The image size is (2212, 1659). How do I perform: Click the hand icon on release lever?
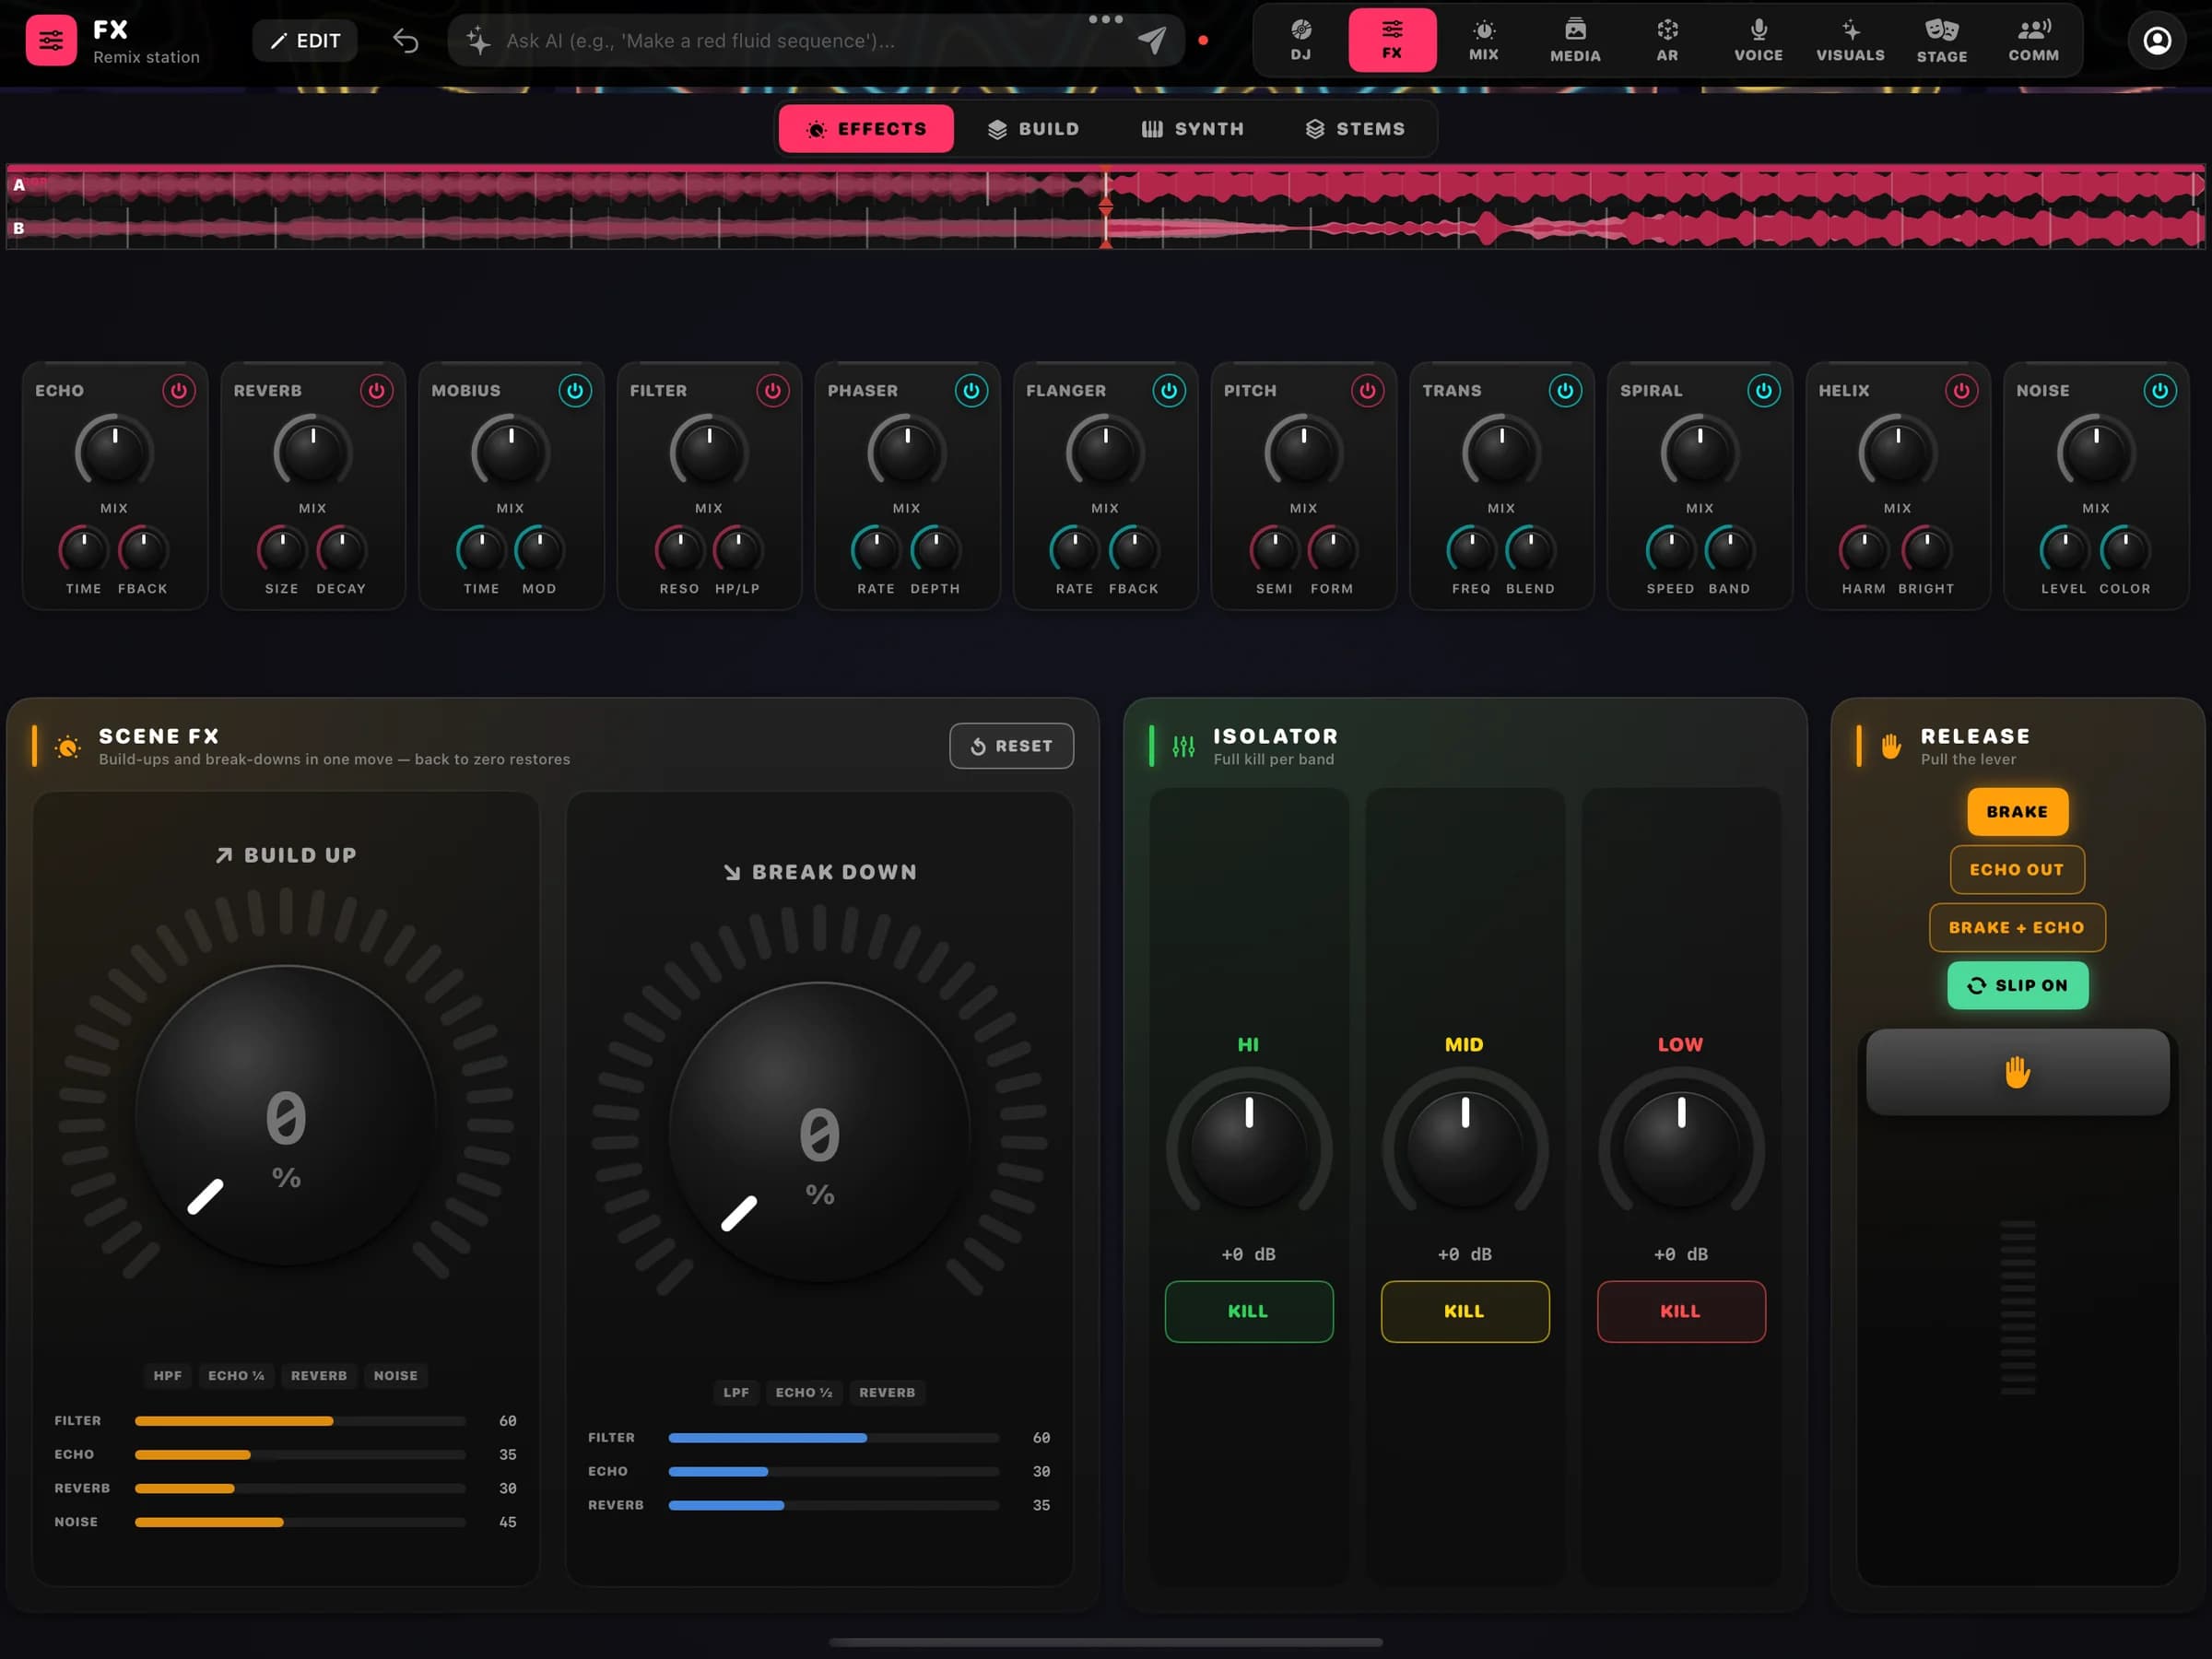click(2017, 1072)
